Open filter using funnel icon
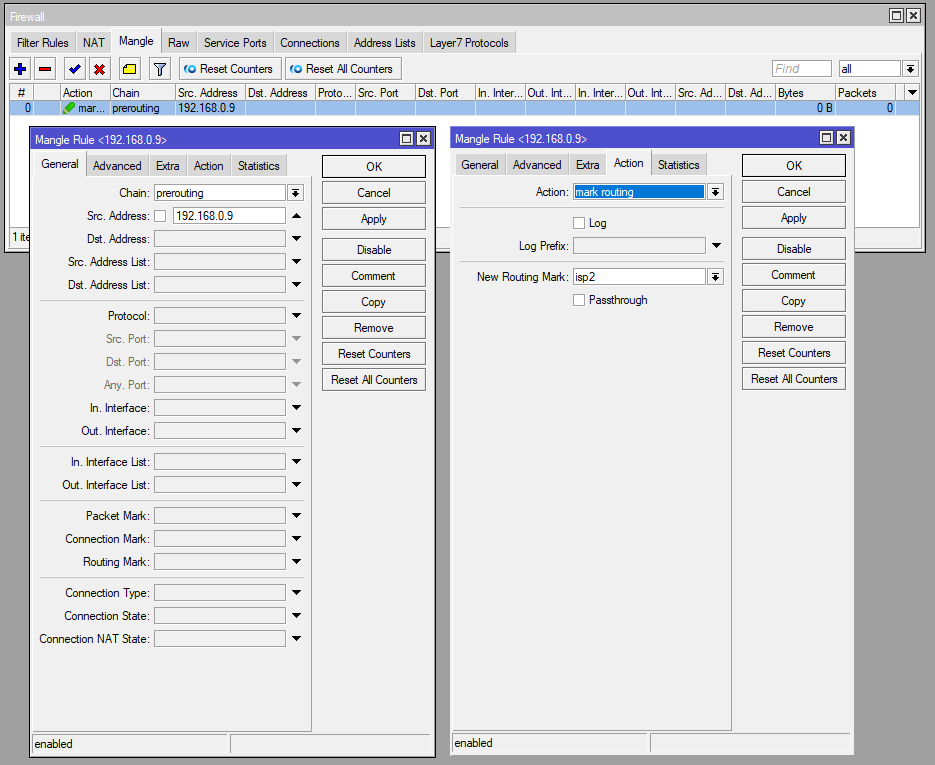The height and width of the screenshot is (765, 935). [x=159, y=69]
